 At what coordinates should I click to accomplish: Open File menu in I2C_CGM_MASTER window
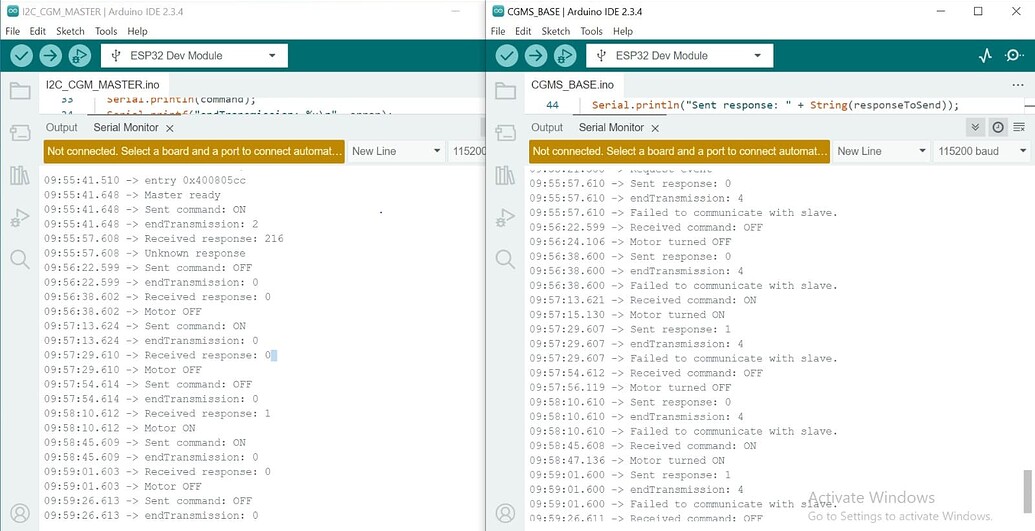13,31
